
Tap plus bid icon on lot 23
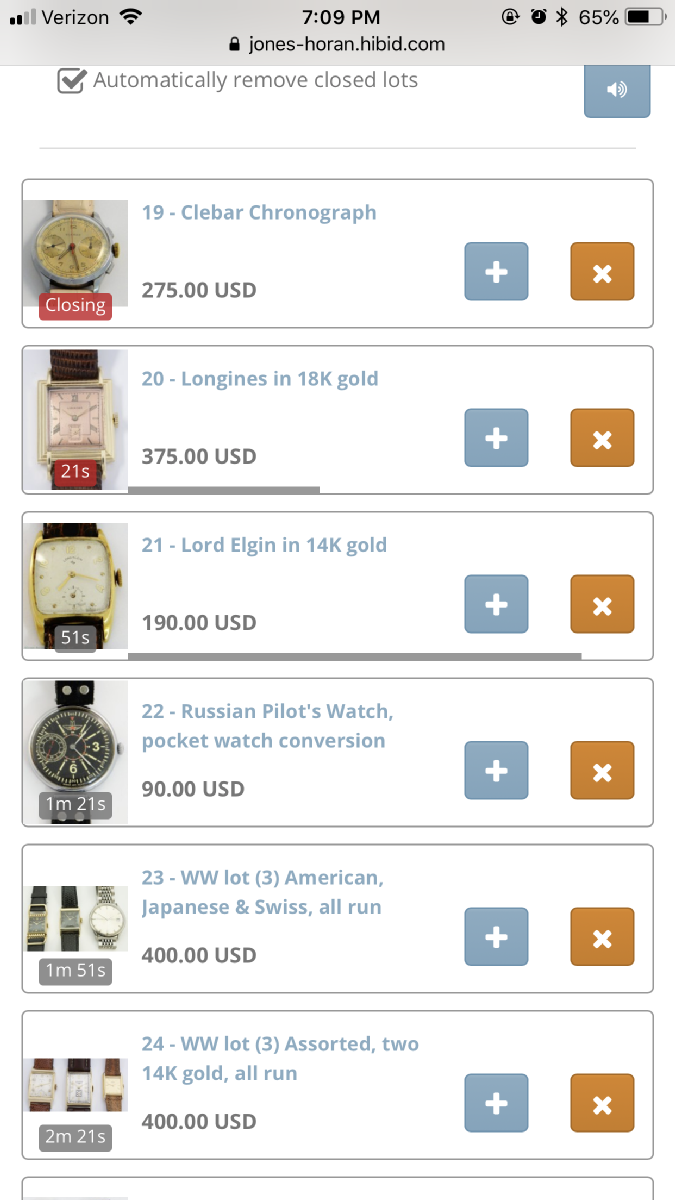pos(496,937)
